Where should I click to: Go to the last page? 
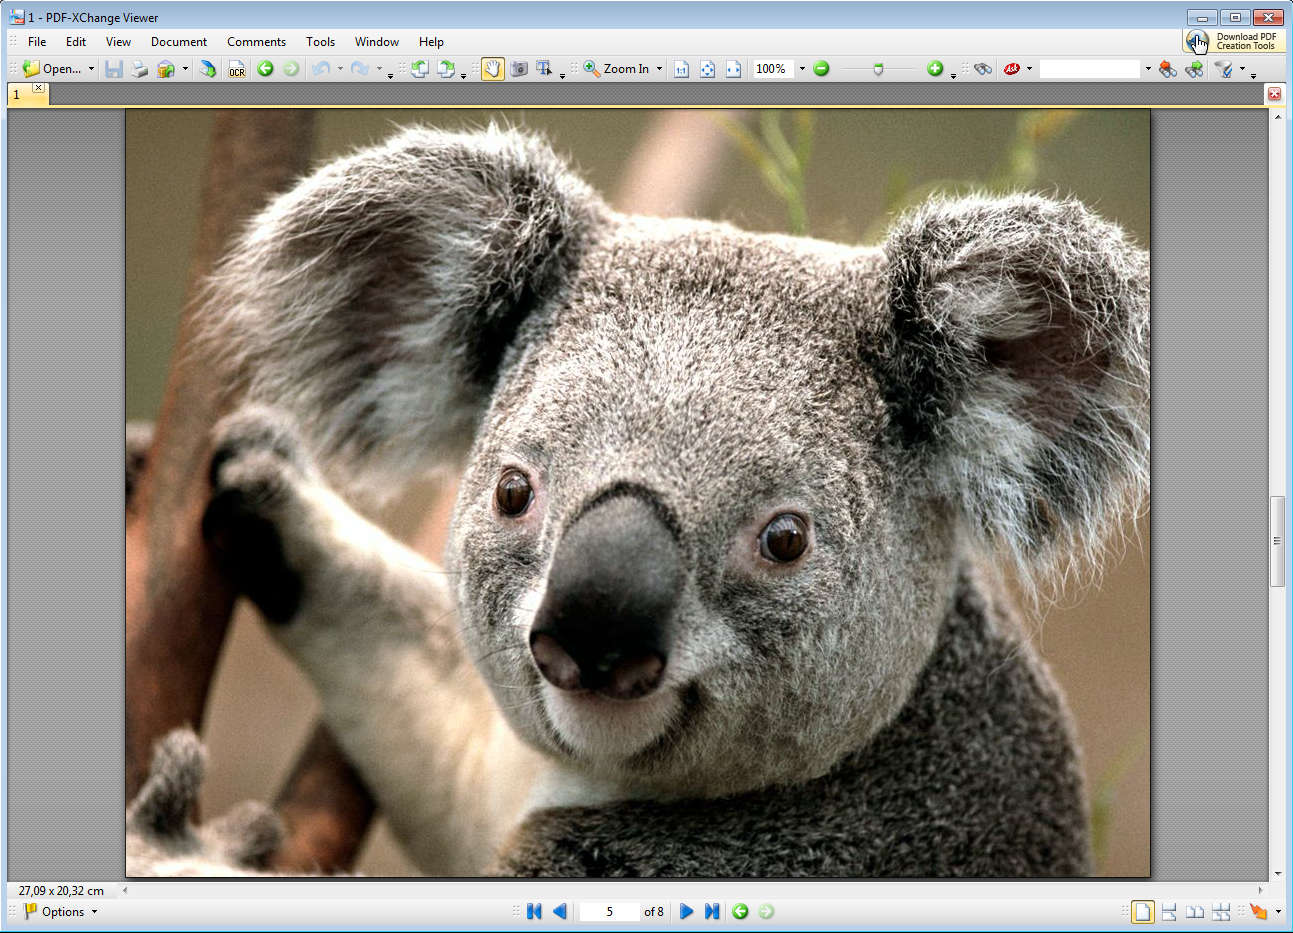[712, 911]
